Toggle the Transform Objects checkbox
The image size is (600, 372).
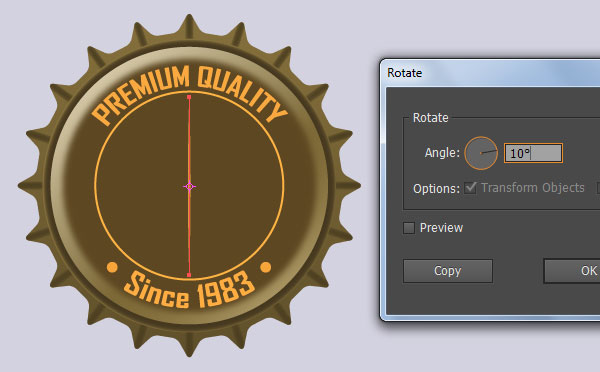pos(470,188)
